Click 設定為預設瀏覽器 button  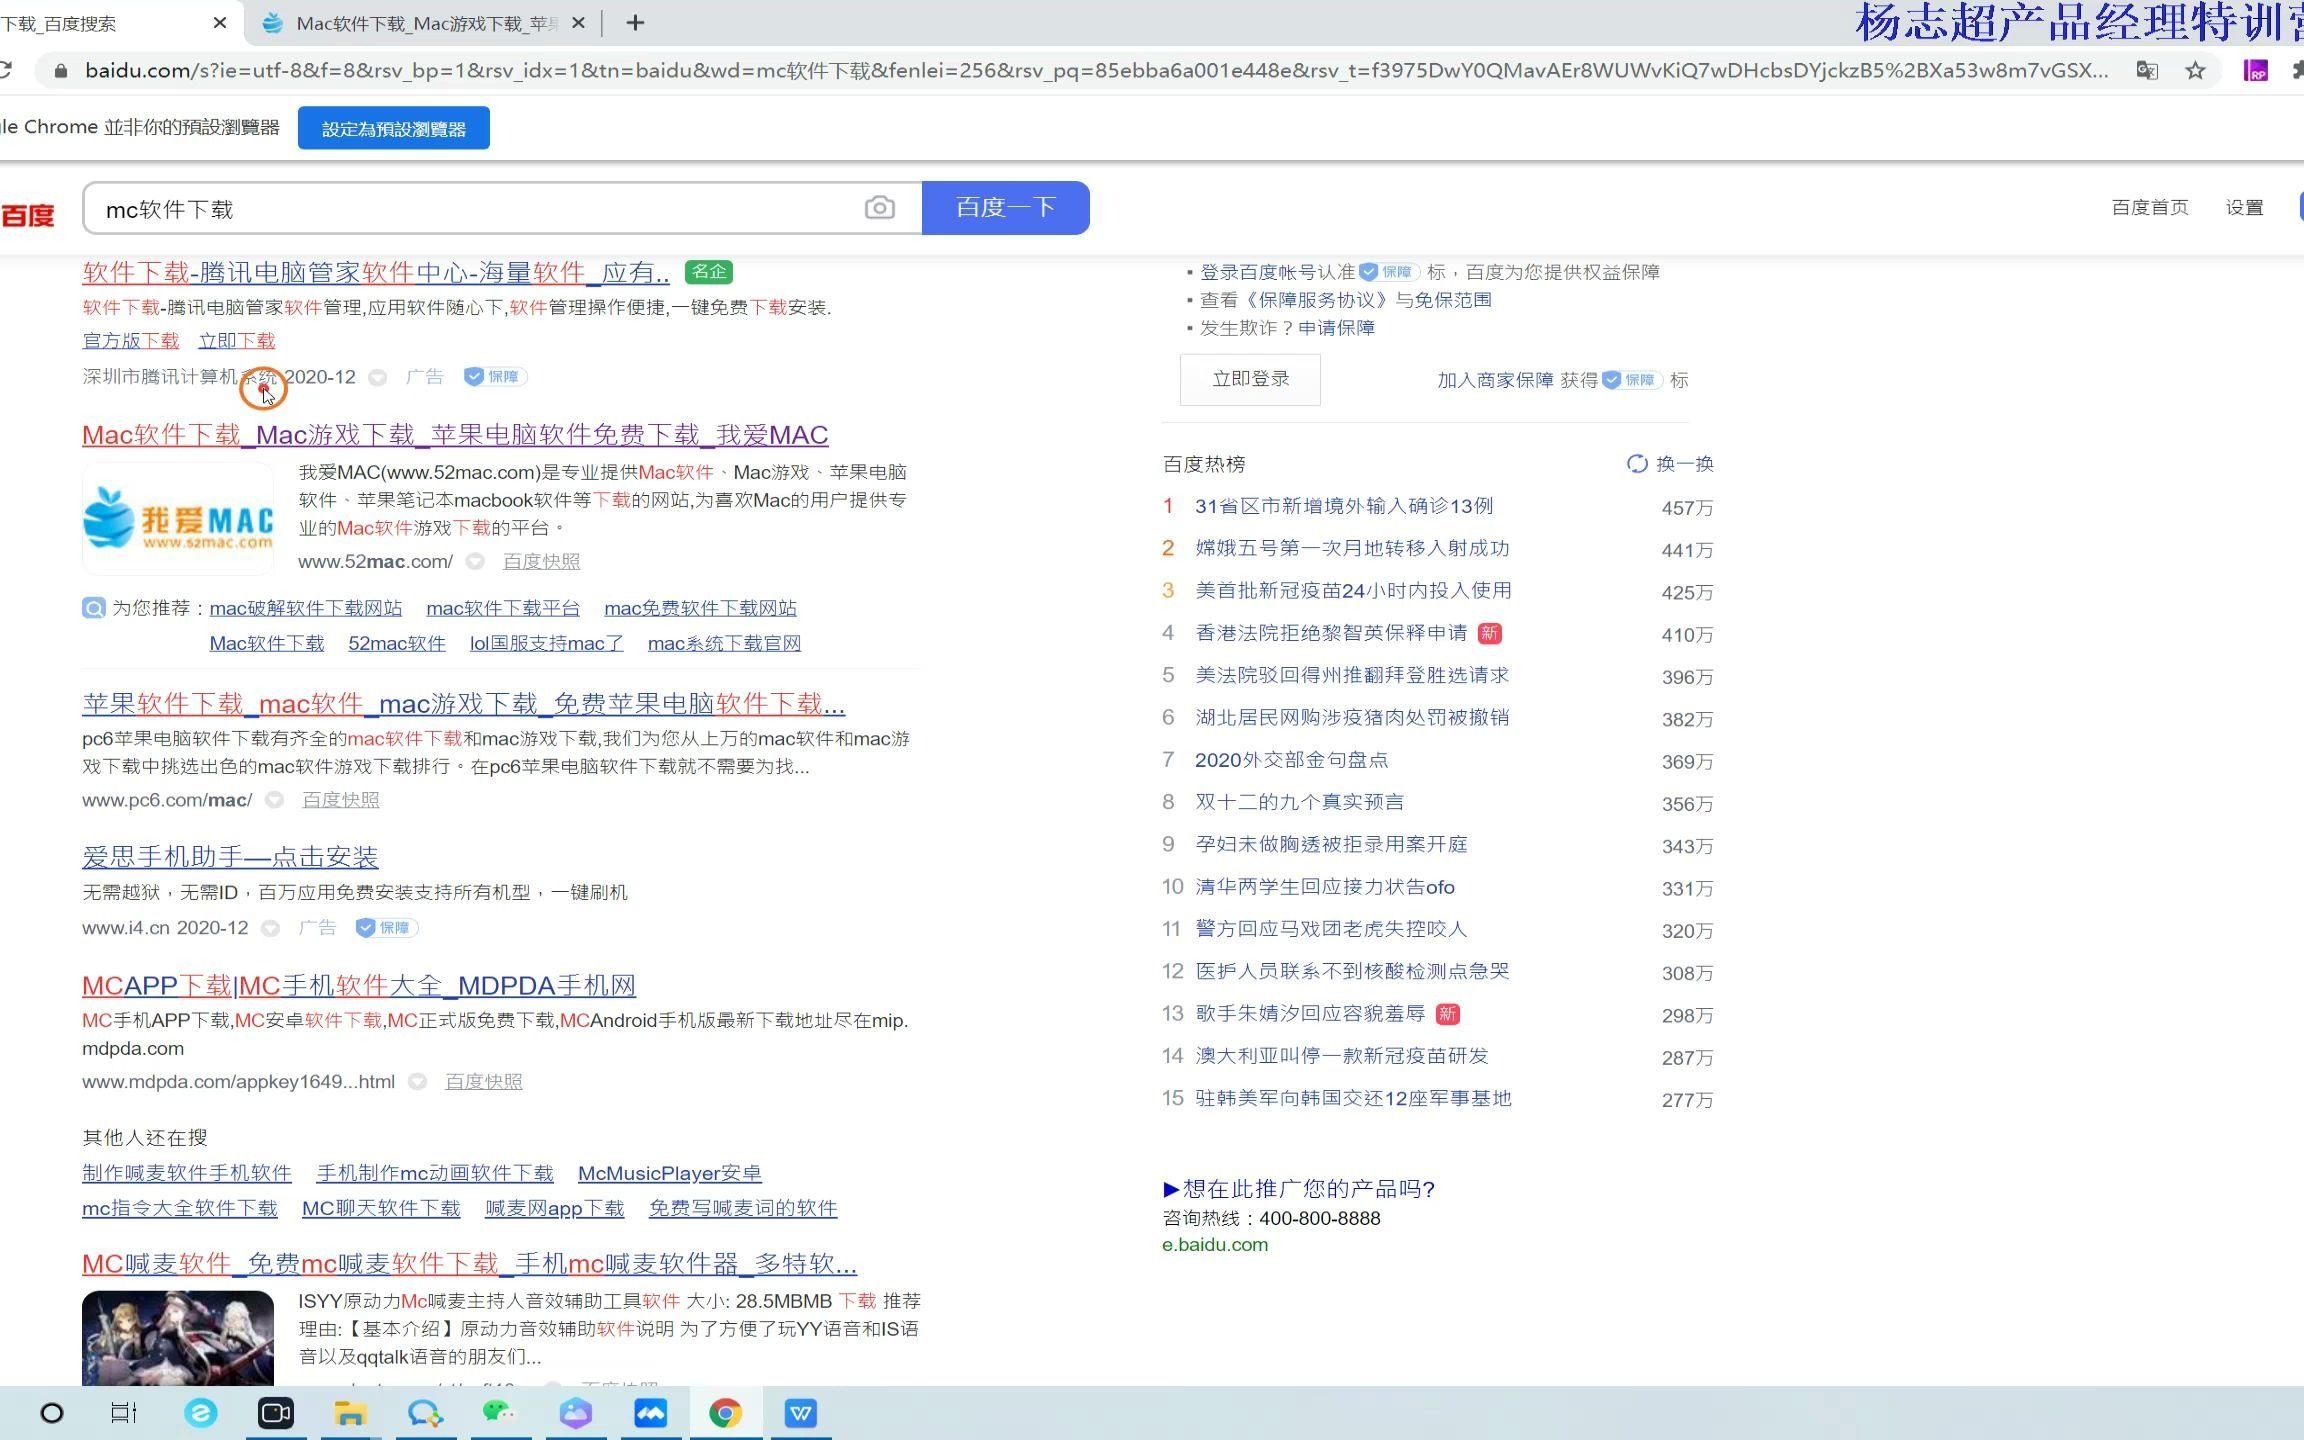point(393,128)
